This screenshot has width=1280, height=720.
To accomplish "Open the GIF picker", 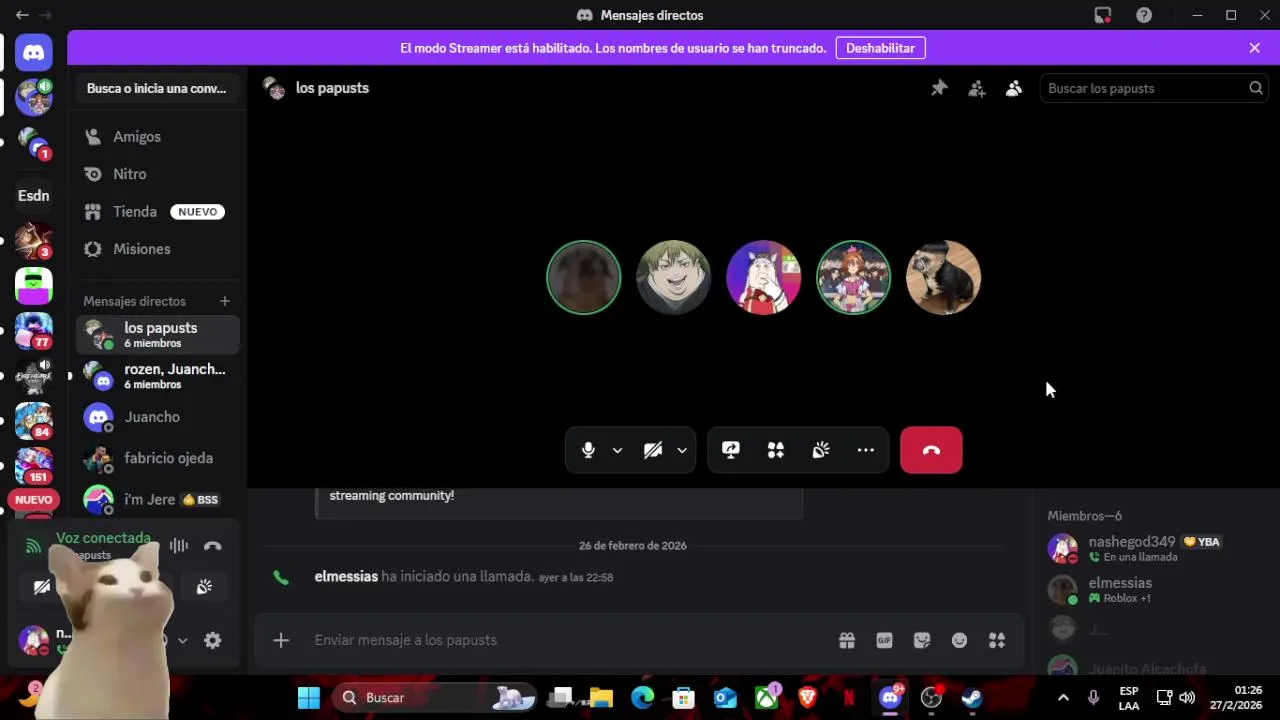I will pos(884,640).
